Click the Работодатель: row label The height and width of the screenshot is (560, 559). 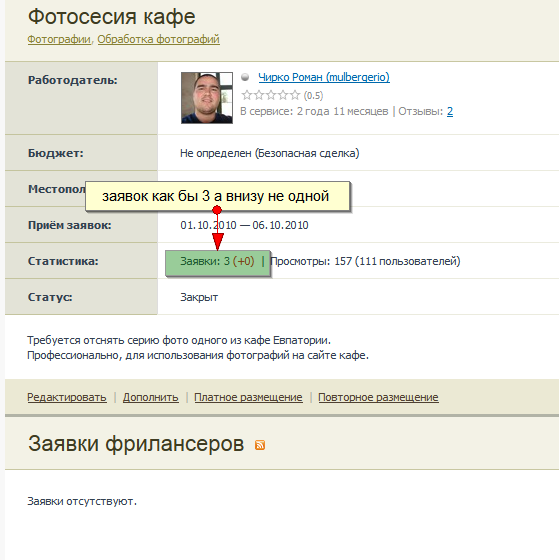(x=73, y=80)
